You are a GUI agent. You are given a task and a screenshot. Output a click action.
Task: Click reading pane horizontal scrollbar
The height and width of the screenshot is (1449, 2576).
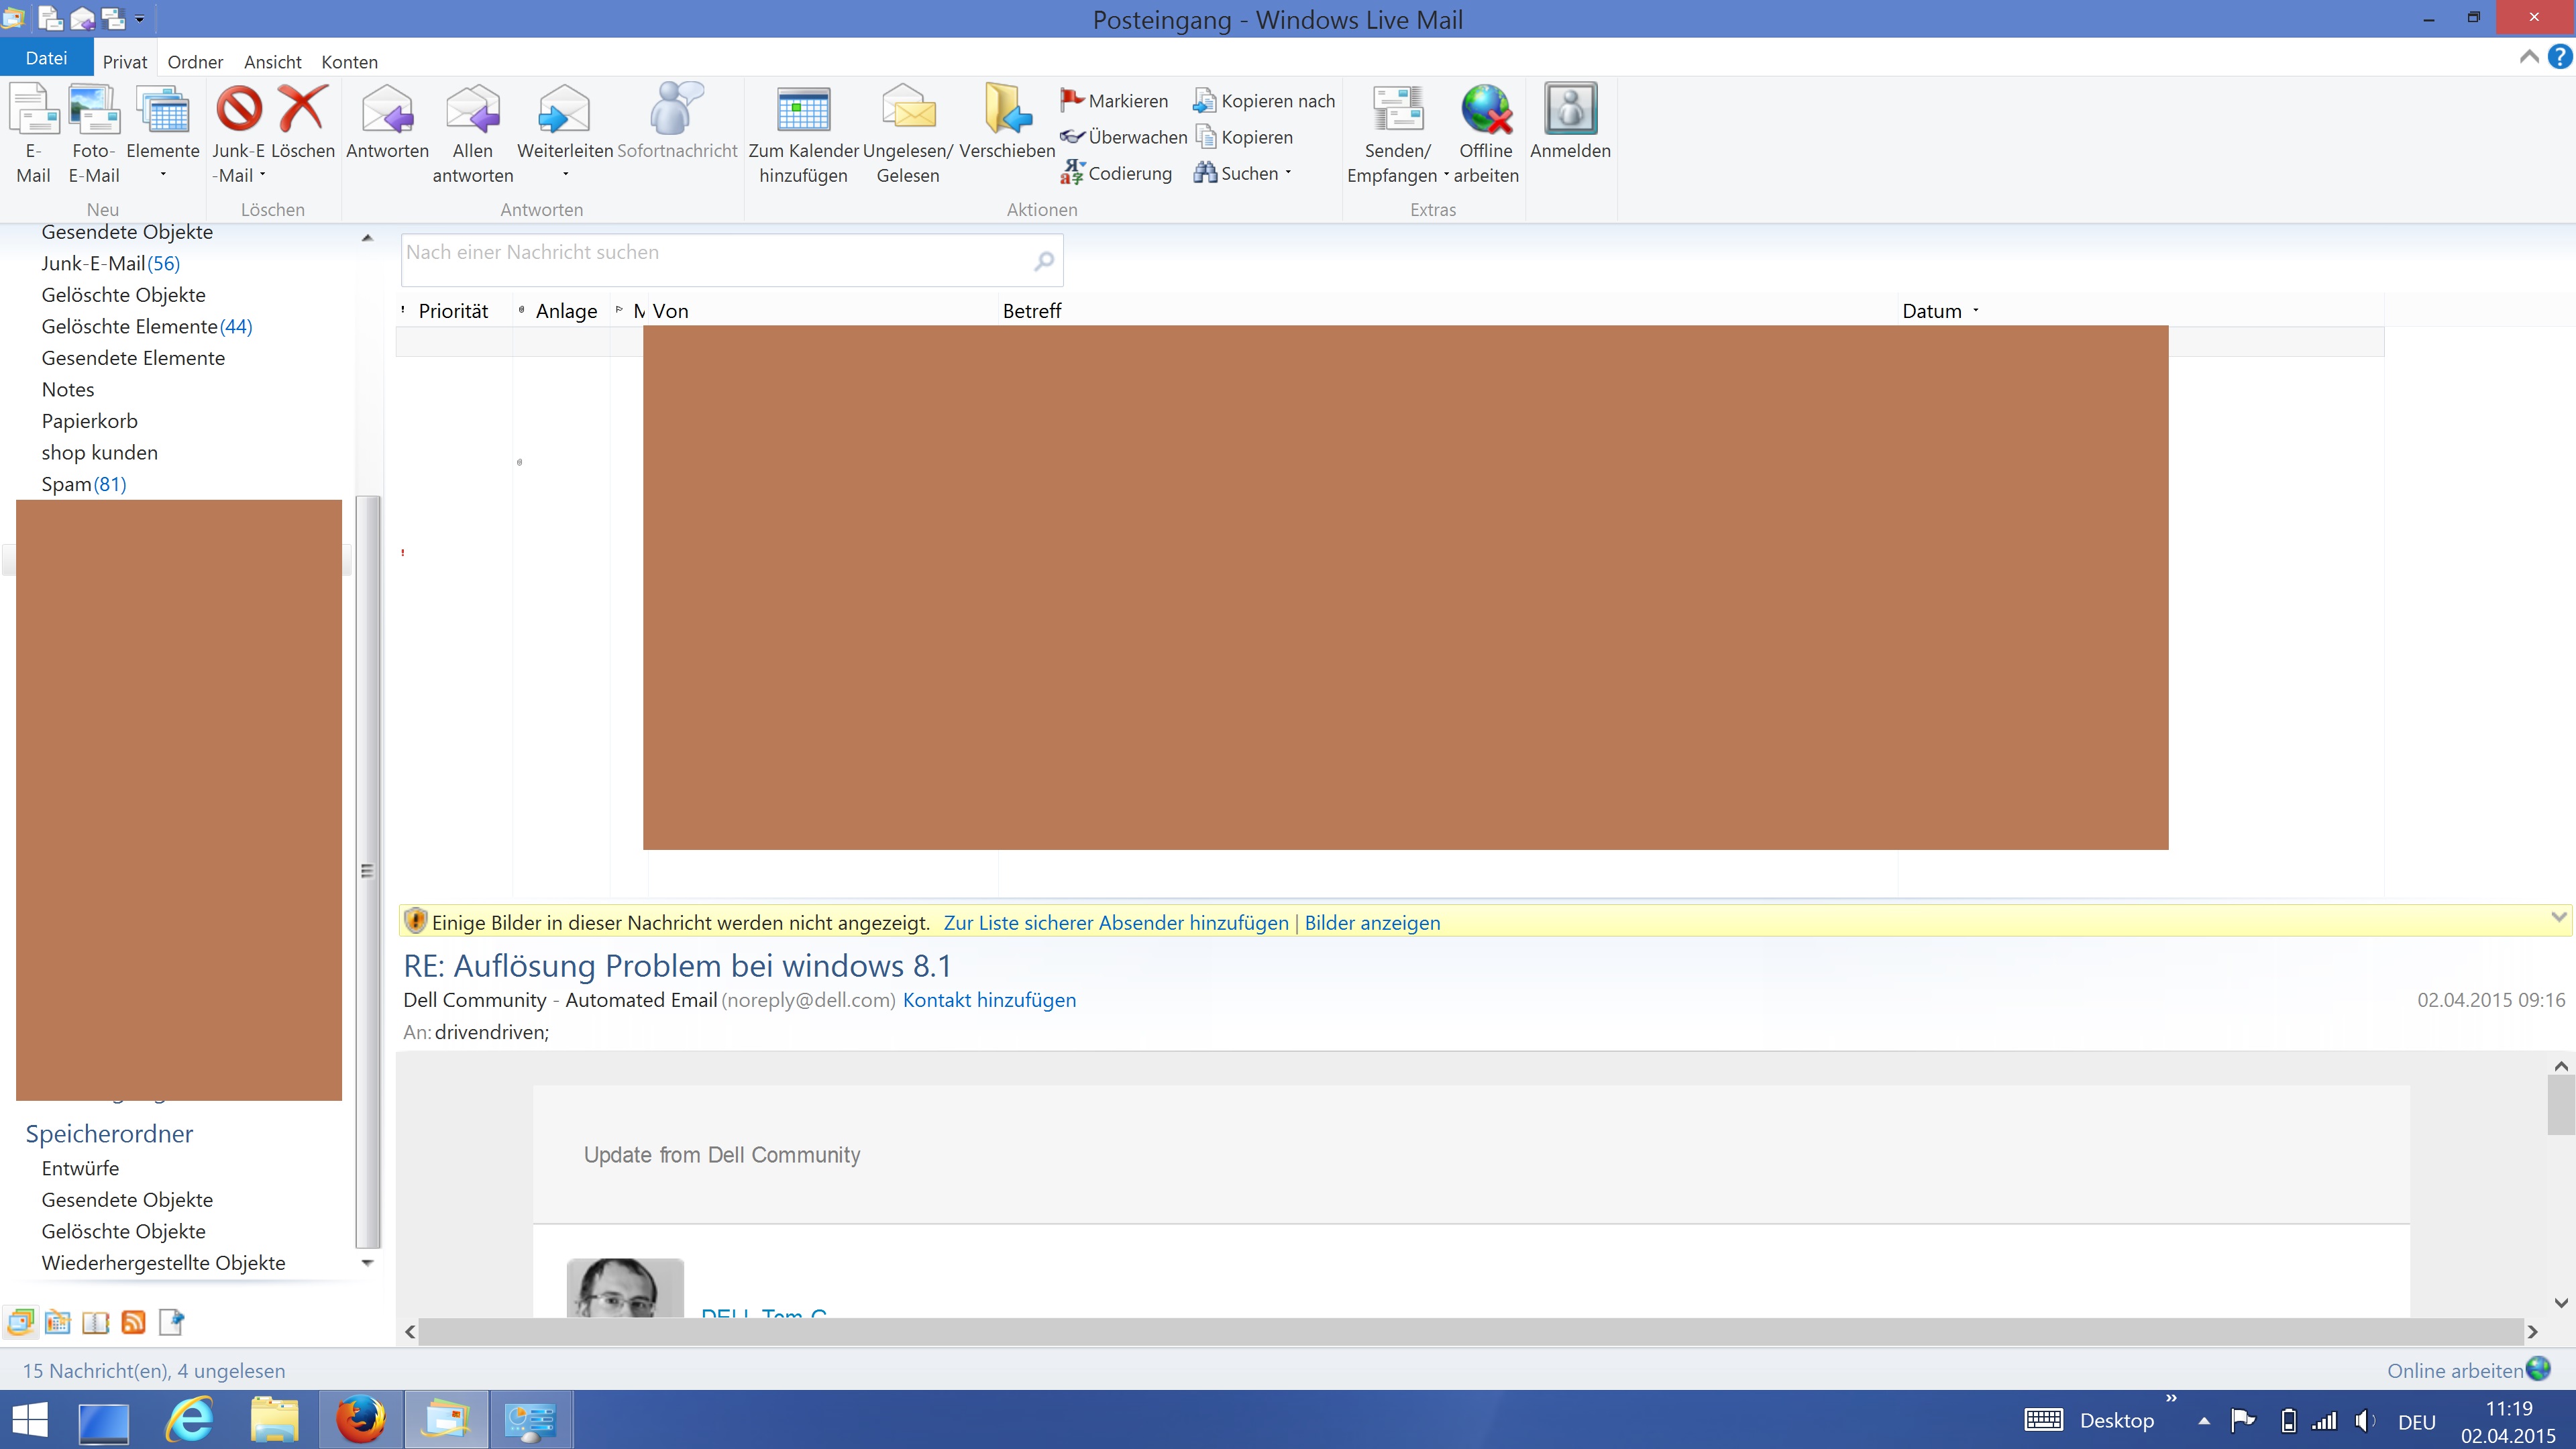tap(1470, 1331)
